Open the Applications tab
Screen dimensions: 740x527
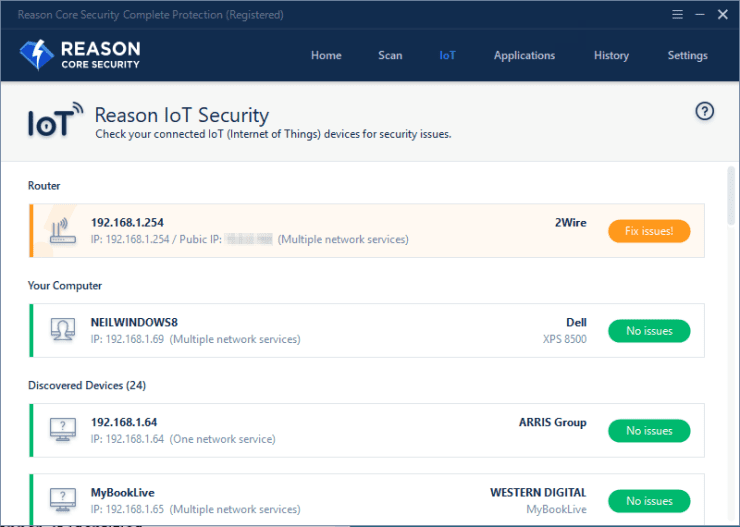524,55
